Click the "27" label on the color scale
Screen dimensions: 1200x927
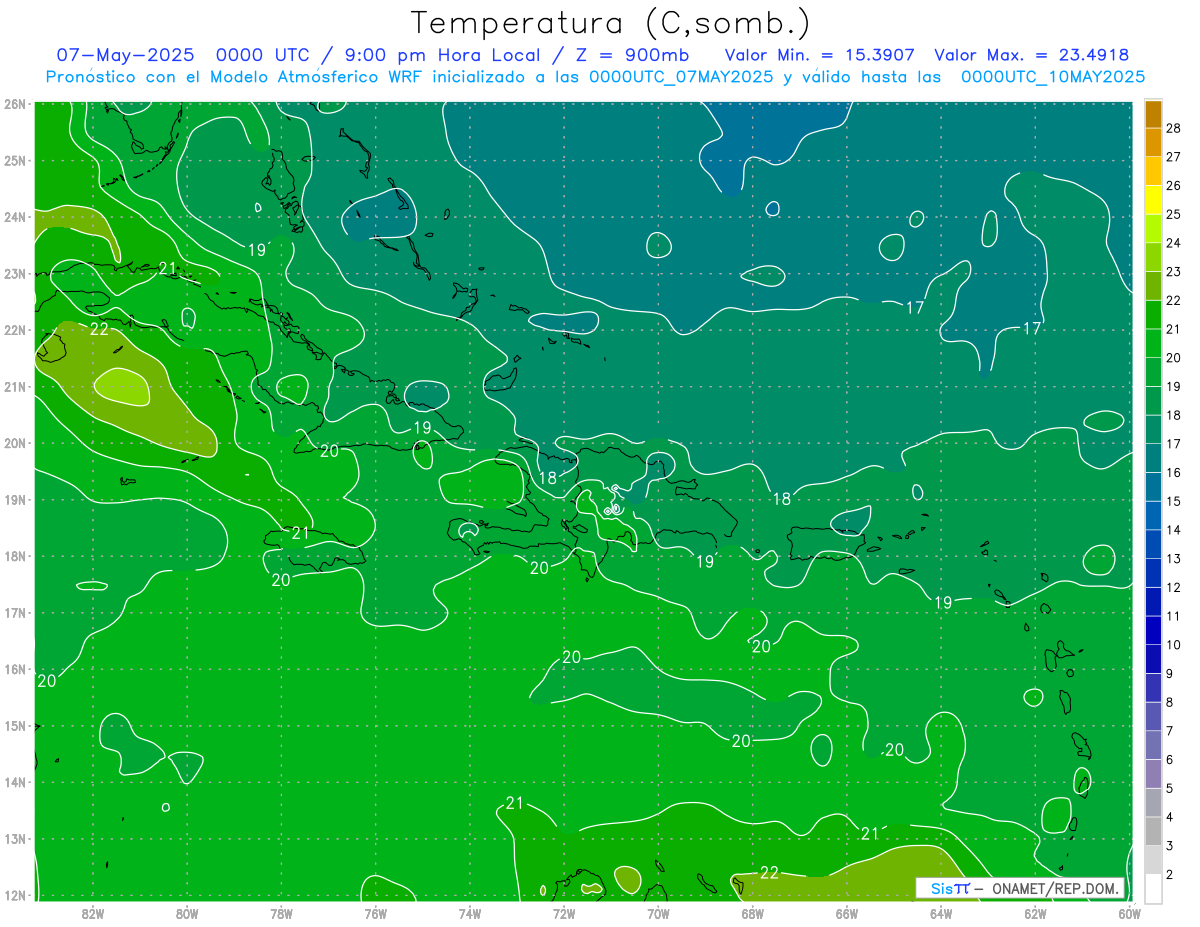[1174, 157]
